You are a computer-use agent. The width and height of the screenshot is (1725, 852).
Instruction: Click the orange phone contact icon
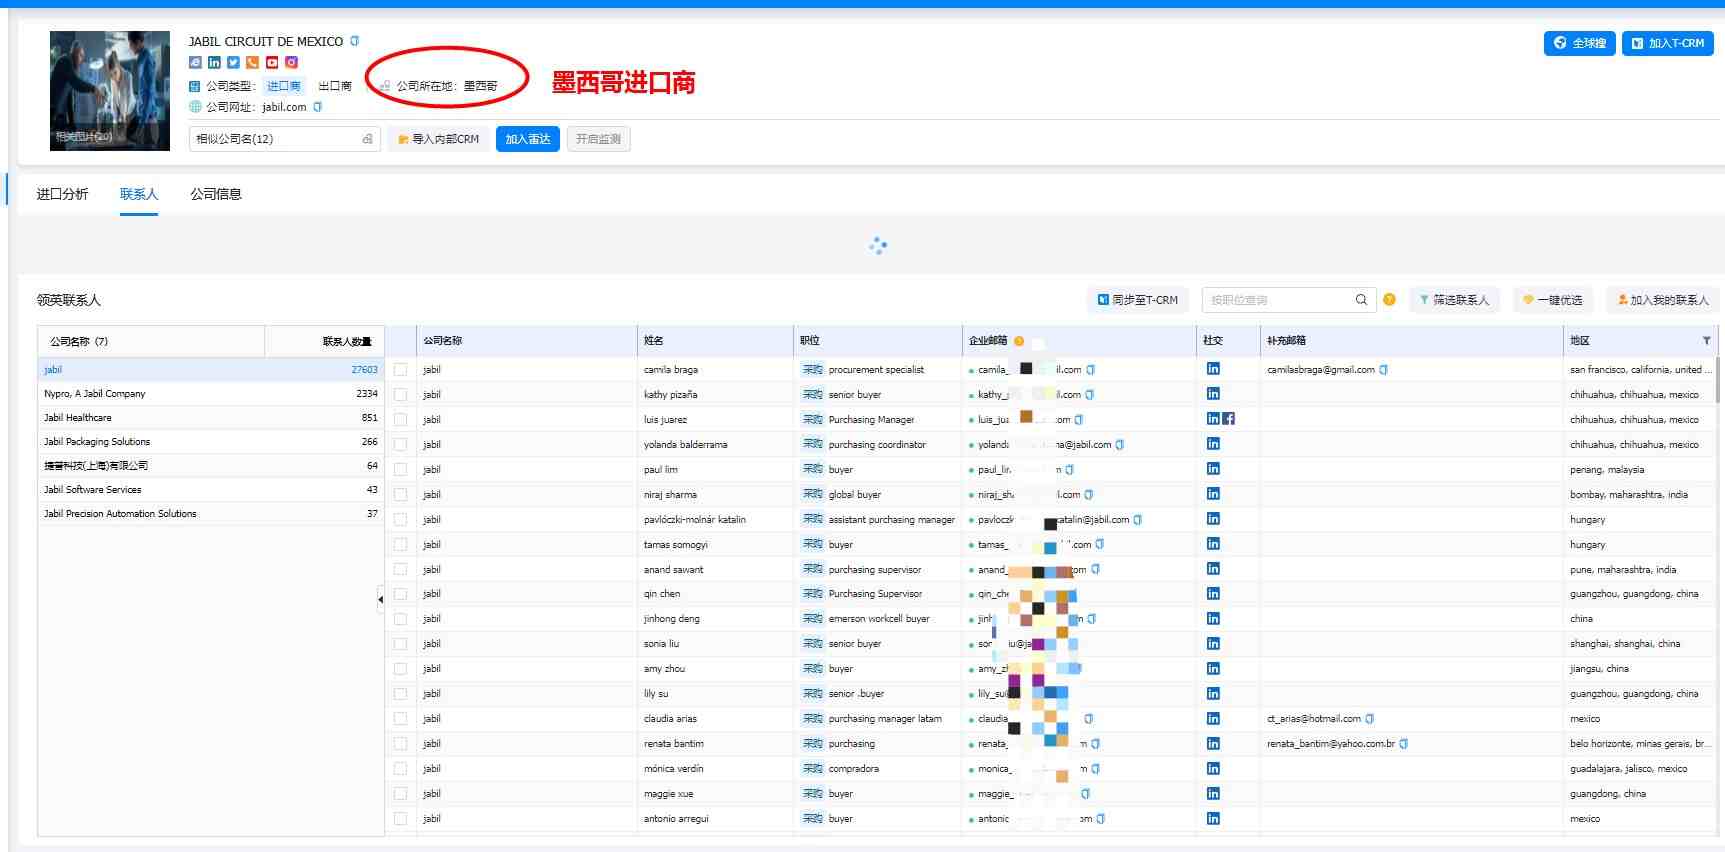click(x=252, y=62)
